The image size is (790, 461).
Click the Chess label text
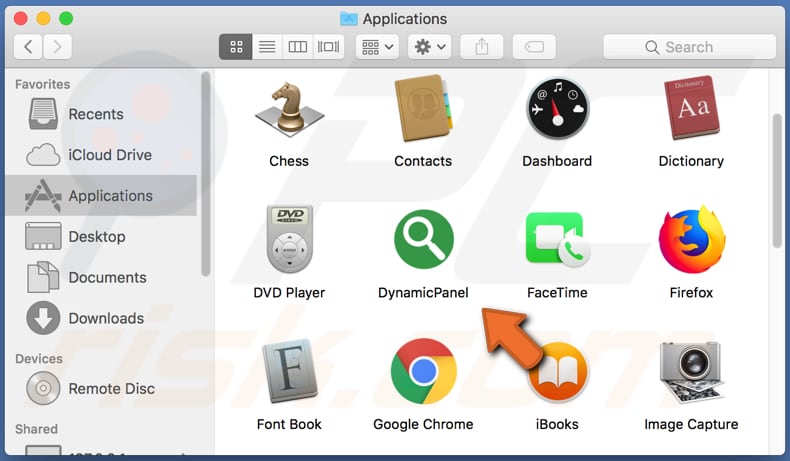click(289, 161)
